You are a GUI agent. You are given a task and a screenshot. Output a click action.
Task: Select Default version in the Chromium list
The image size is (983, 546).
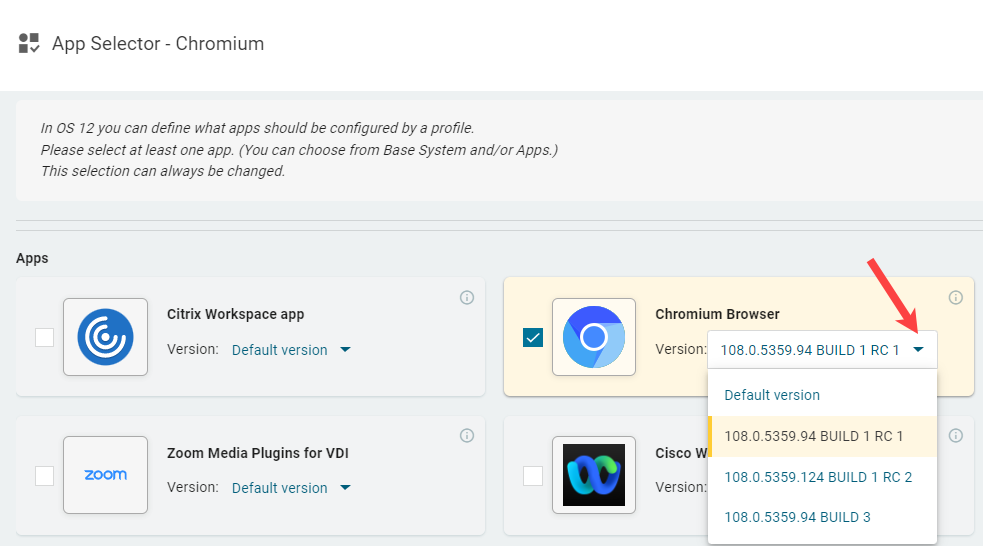[772, 395]
